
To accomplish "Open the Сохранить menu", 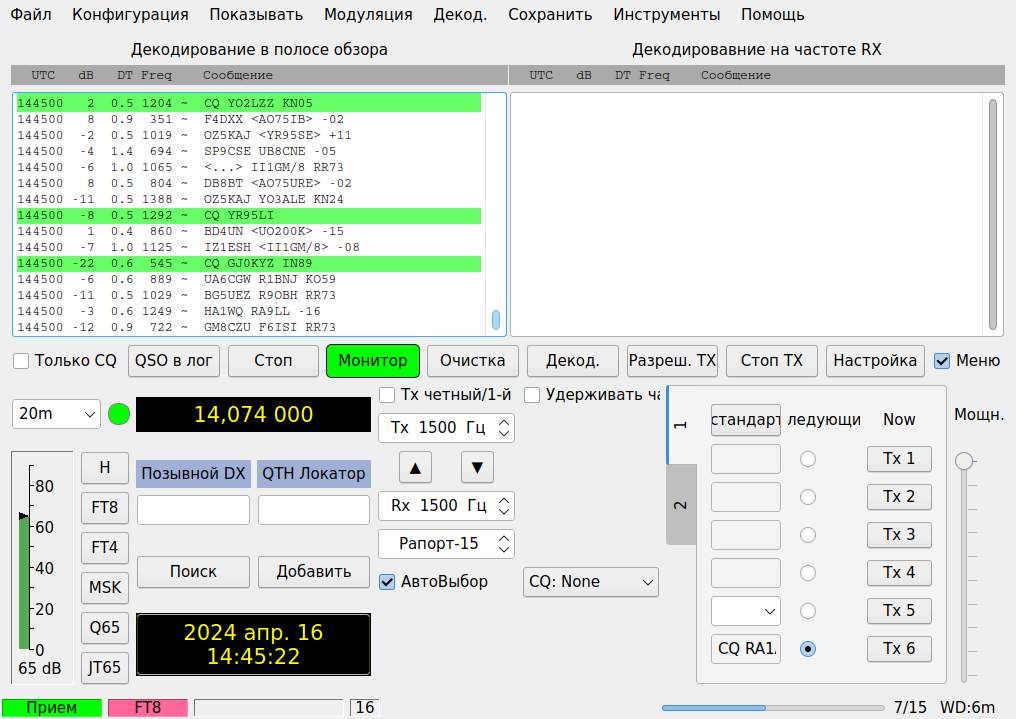I will point(550,14).
